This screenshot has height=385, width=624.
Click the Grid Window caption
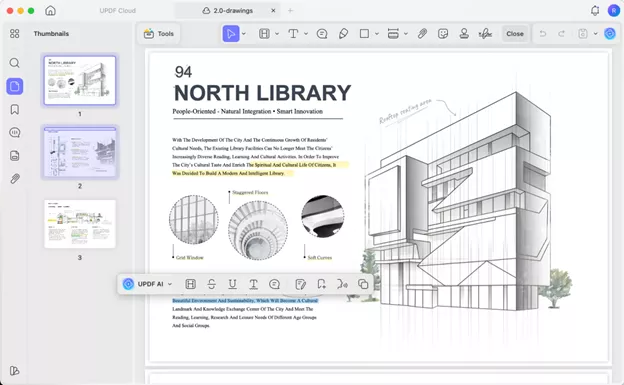point(189,258)
